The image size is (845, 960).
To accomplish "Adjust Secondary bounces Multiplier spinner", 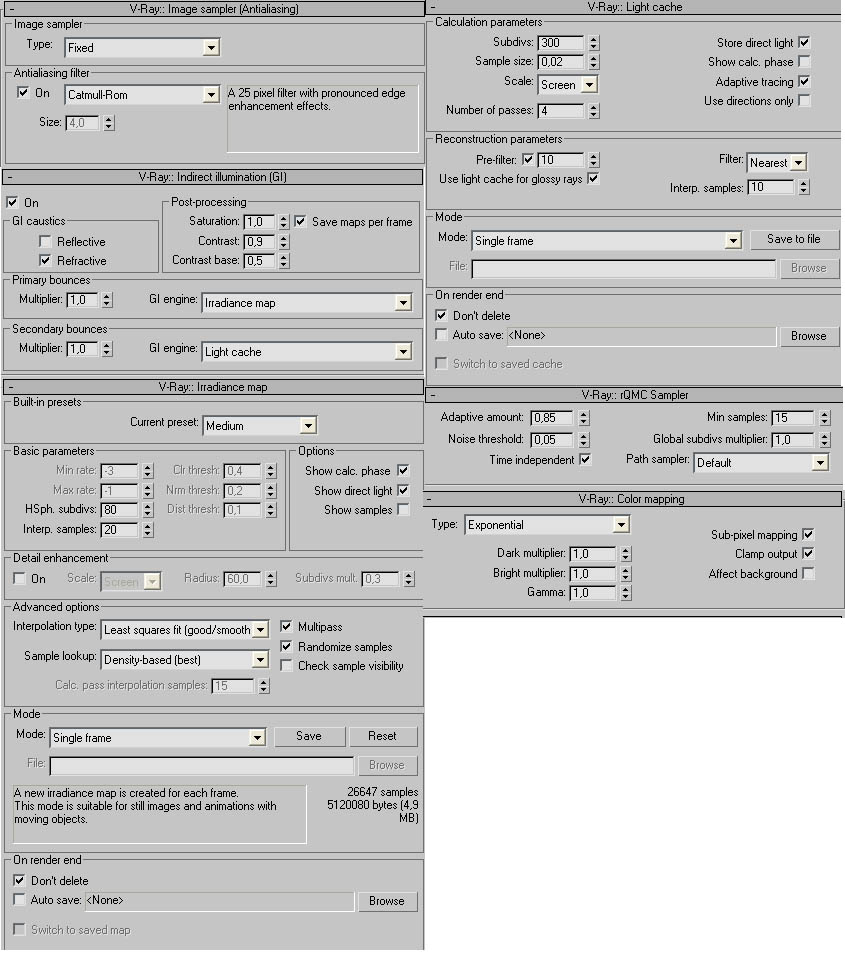I will tap(107, 349).
